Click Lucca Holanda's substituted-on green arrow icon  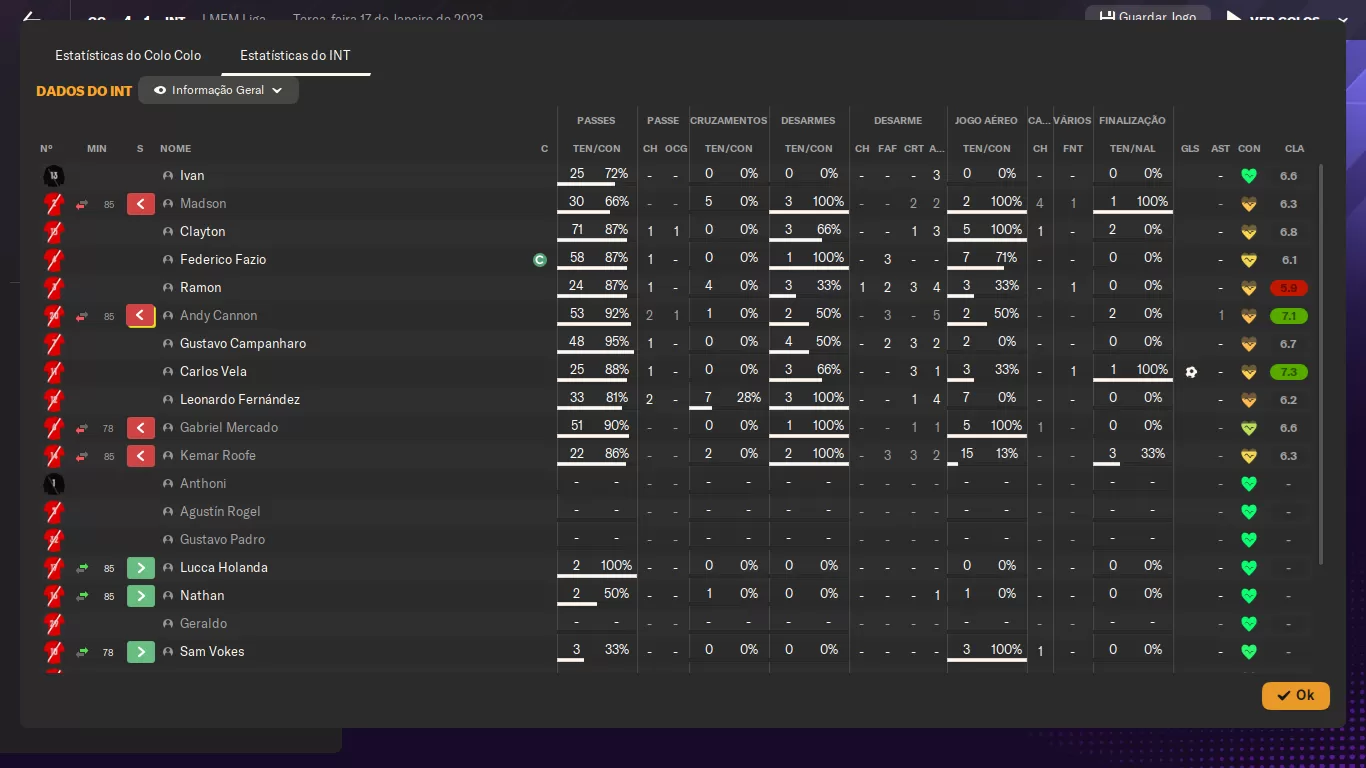coord(141,568)
